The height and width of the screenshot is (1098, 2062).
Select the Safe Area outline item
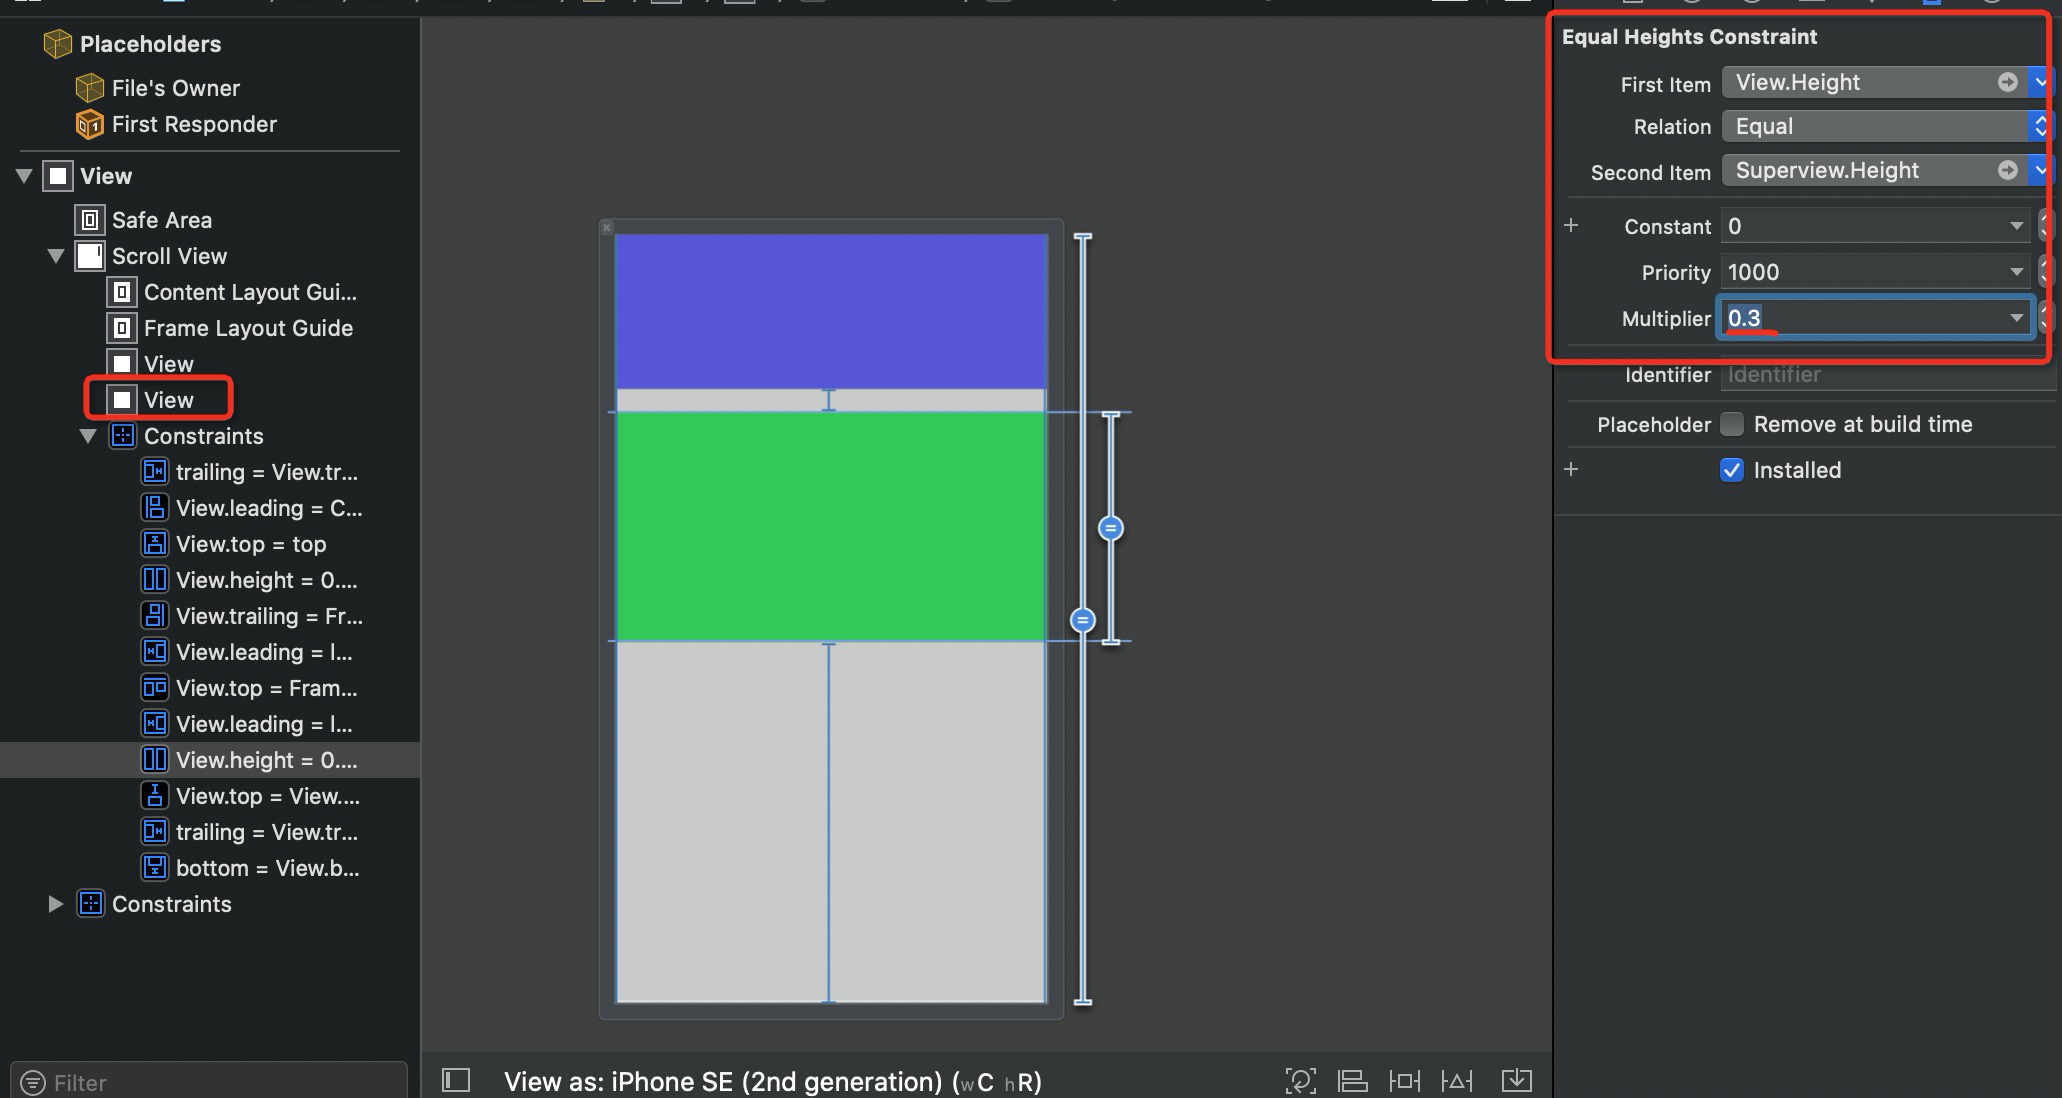(x=161, y=220)
